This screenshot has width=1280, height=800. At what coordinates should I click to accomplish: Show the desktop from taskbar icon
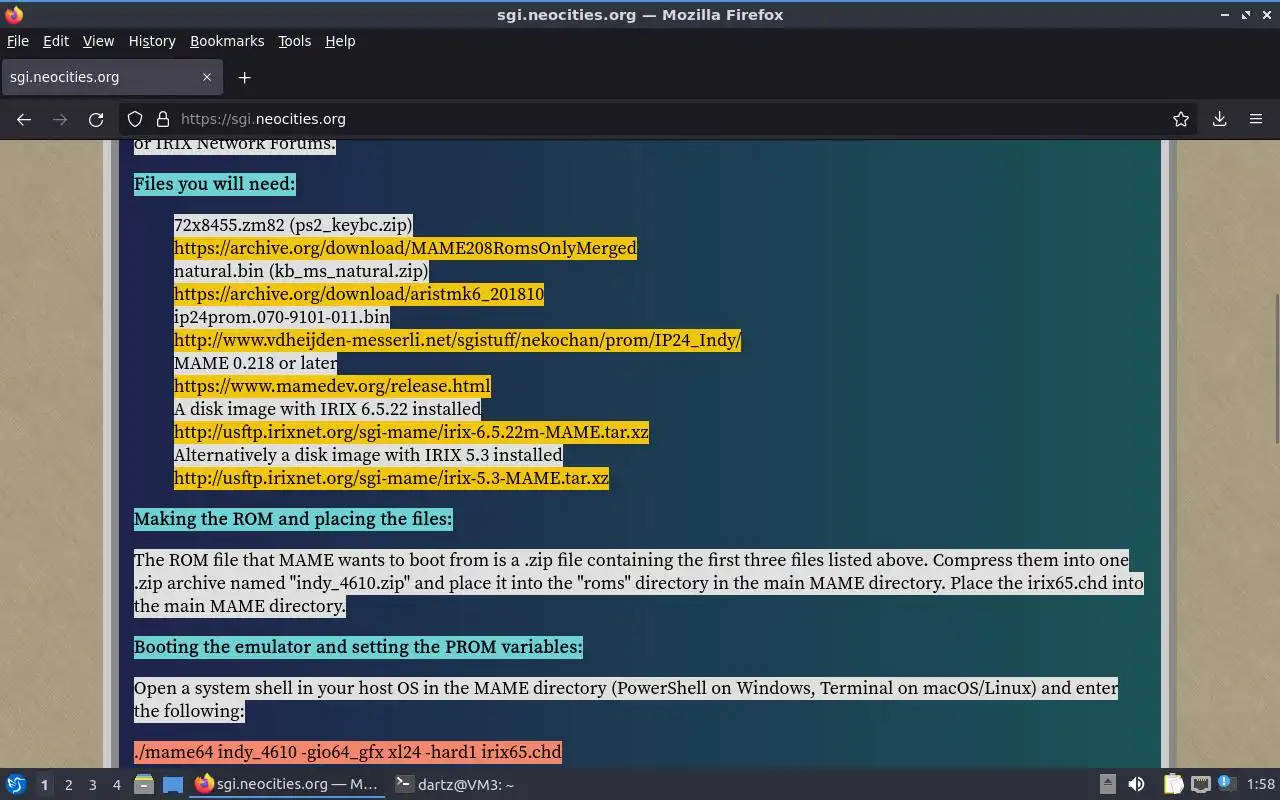pyautogui.click(x=172, y=785)
